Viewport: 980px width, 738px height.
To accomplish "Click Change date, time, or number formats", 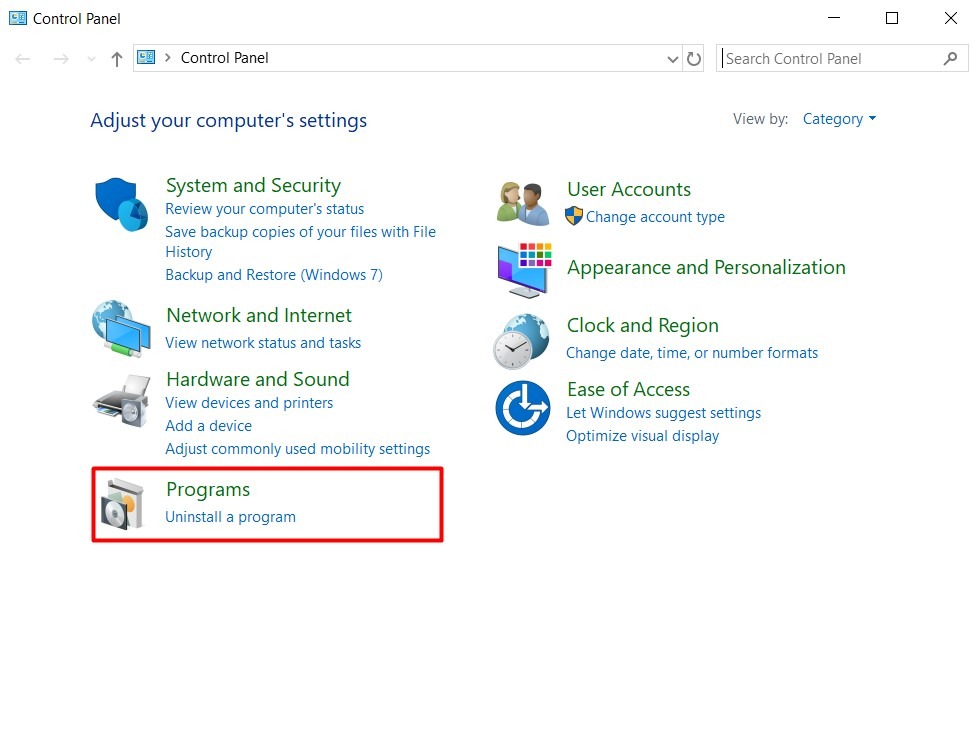I will [x=692, y=353].
